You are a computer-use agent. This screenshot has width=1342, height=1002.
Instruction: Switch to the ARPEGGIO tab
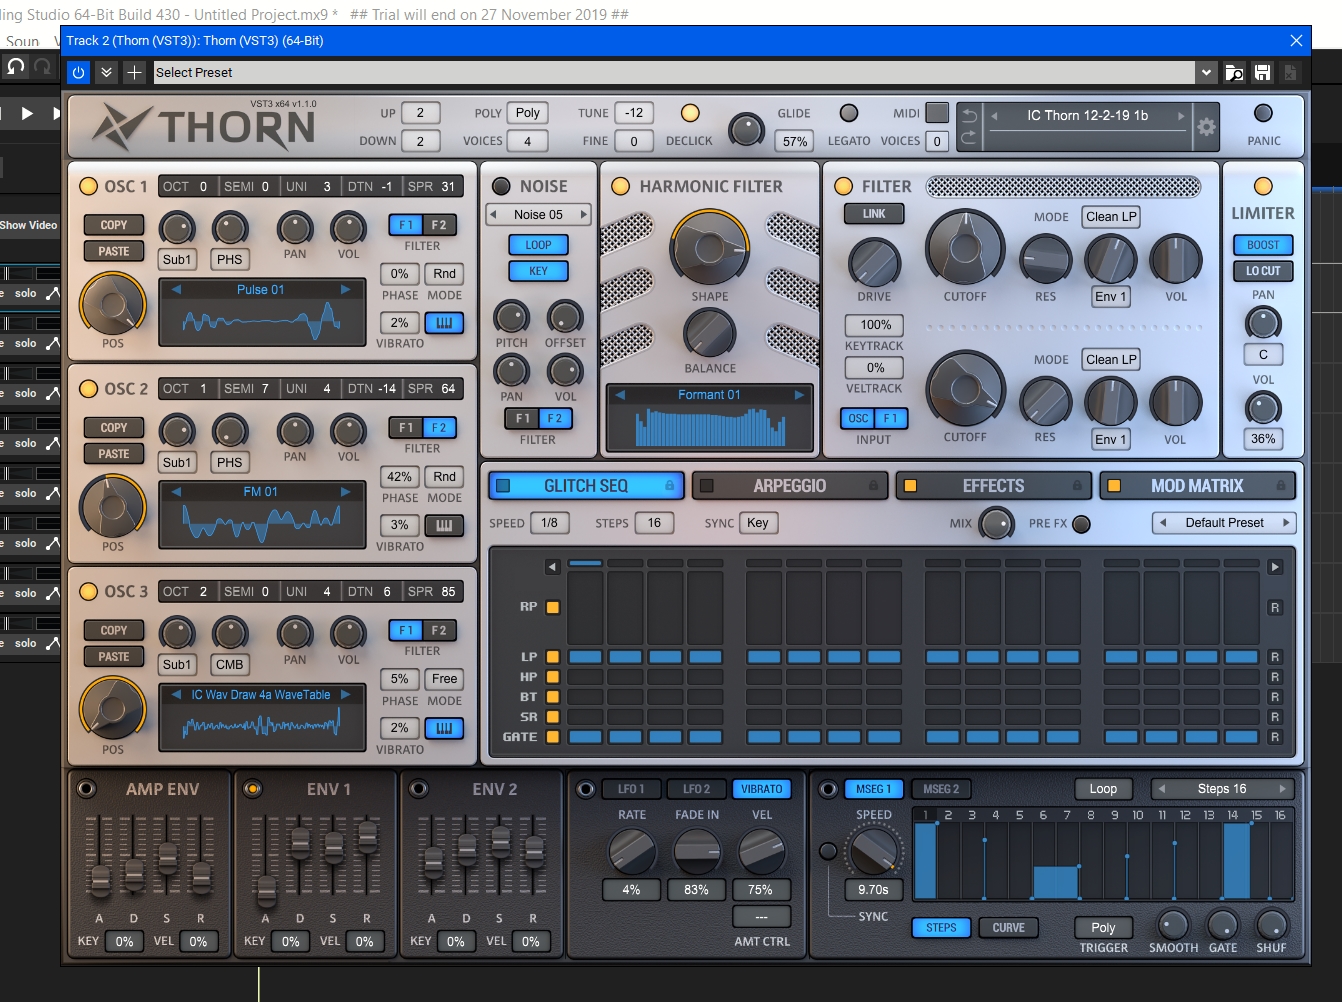790,486
